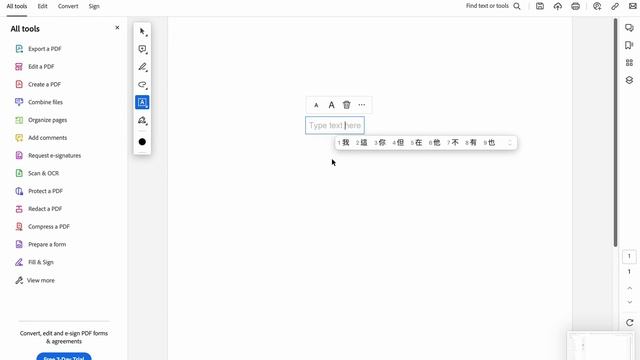Open Organize pages tool
640x360 pixels.
[x=41, y=120]
